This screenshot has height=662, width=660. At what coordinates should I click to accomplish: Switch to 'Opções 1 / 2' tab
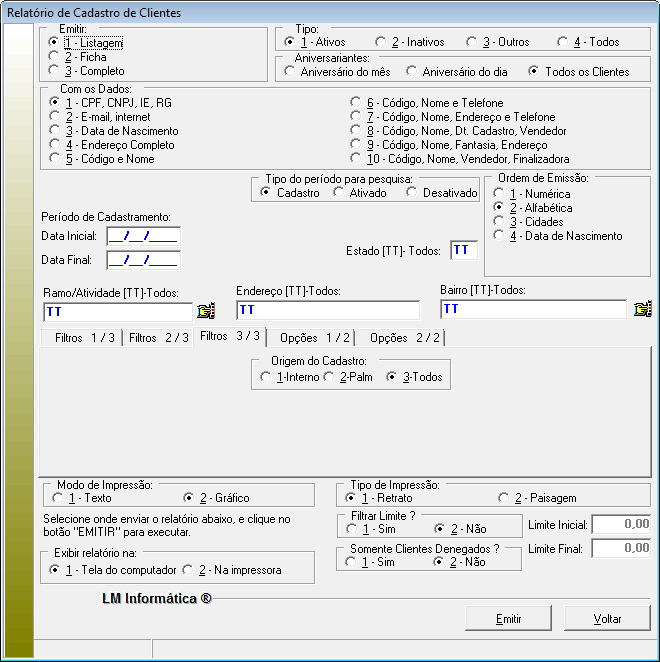point(314,338)
